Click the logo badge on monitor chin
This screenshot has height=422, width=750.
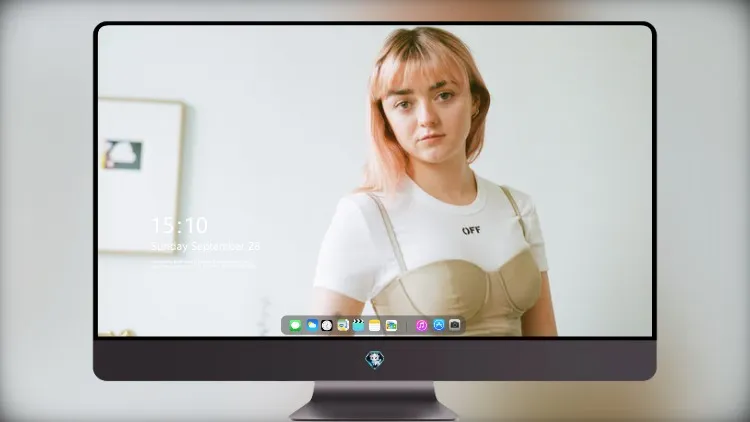click(375, 360)
